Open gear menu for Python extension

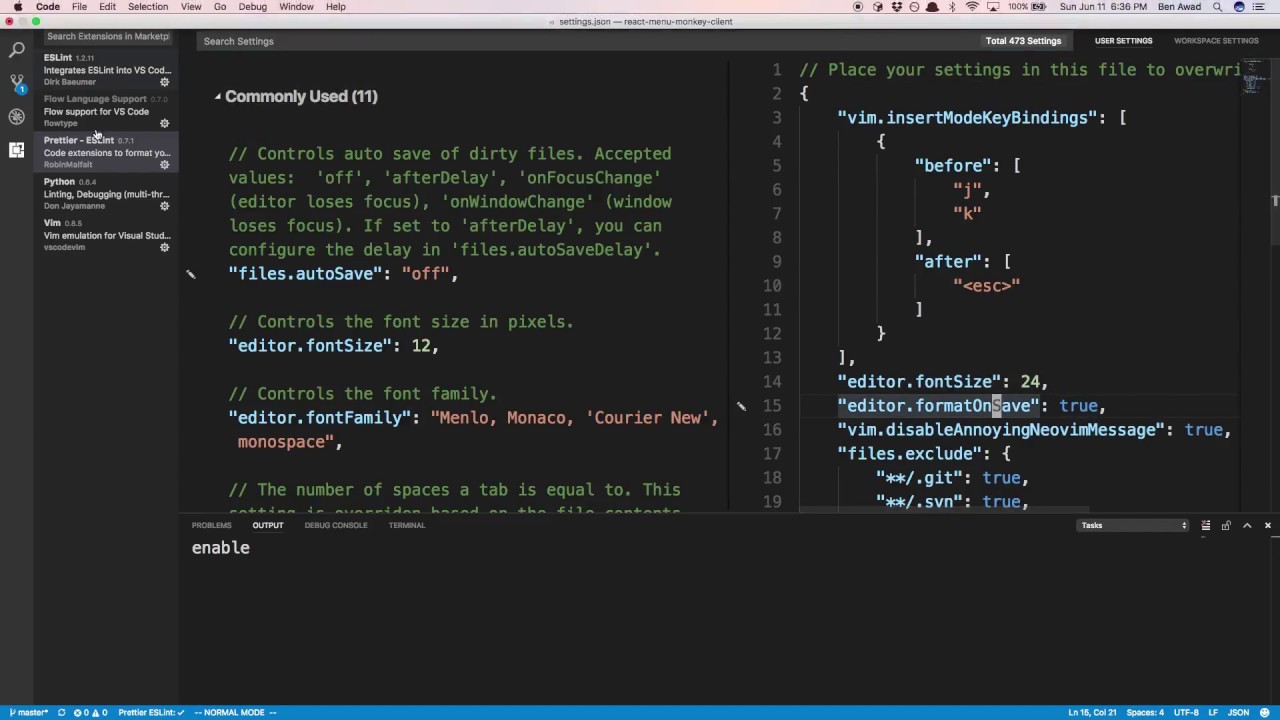165,206
